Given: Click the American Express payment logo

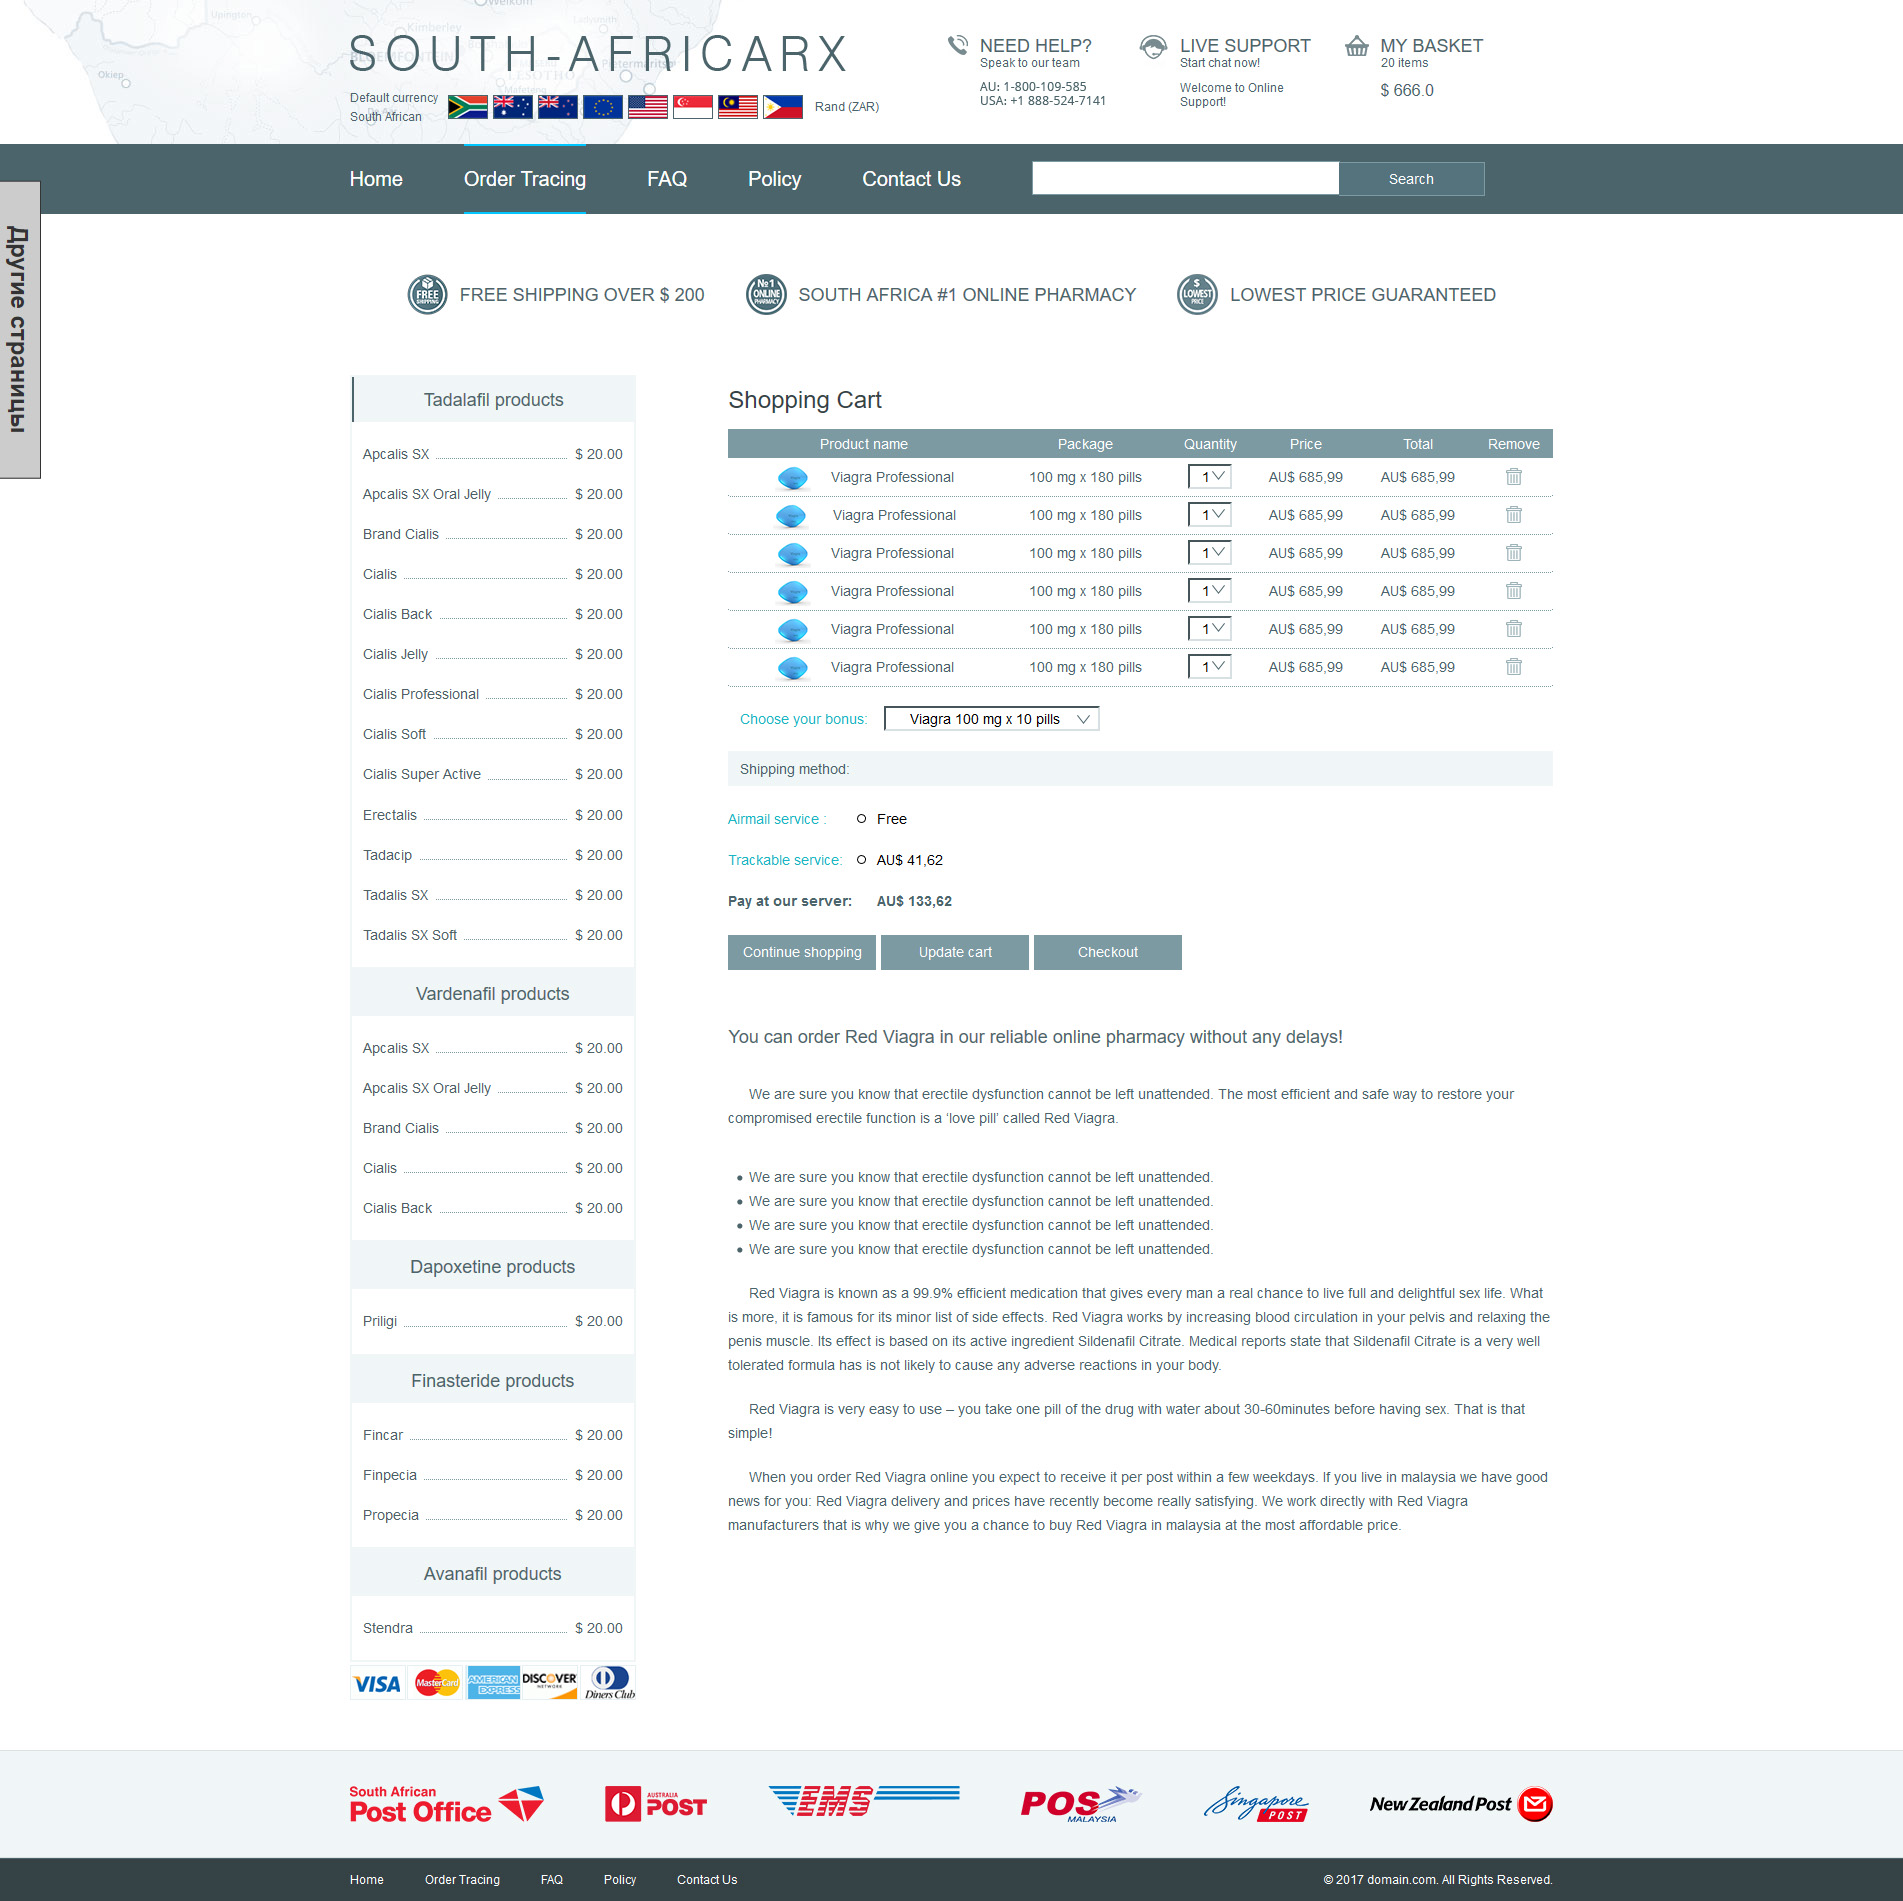Looking at the screenshot, I should point(493,1684).
